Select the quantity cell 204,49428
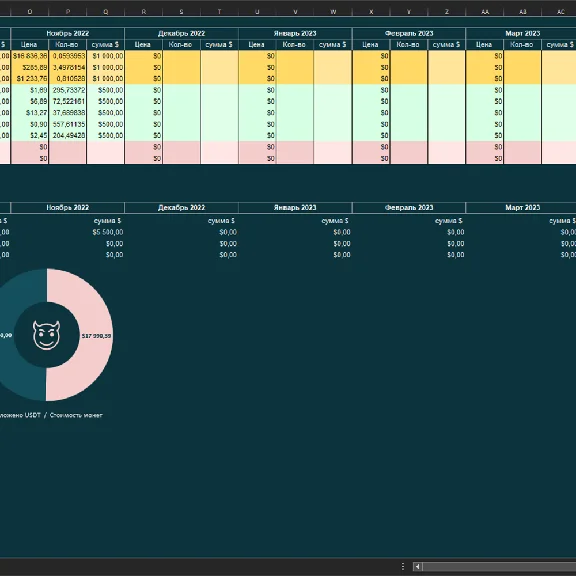The width and height of the screenshot is (576, 576). (68, 136)
